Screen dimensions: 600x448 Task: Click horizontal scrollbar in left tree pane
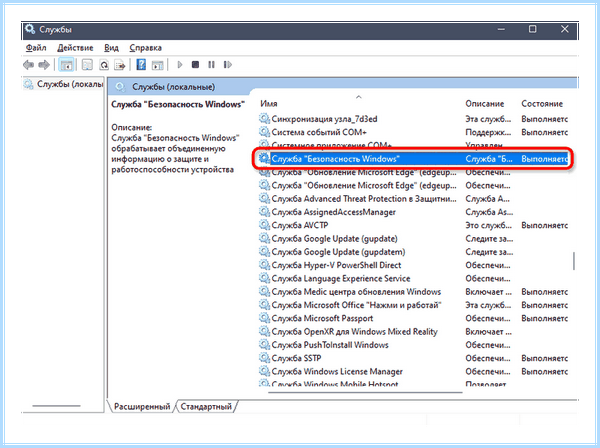point(57,406)
